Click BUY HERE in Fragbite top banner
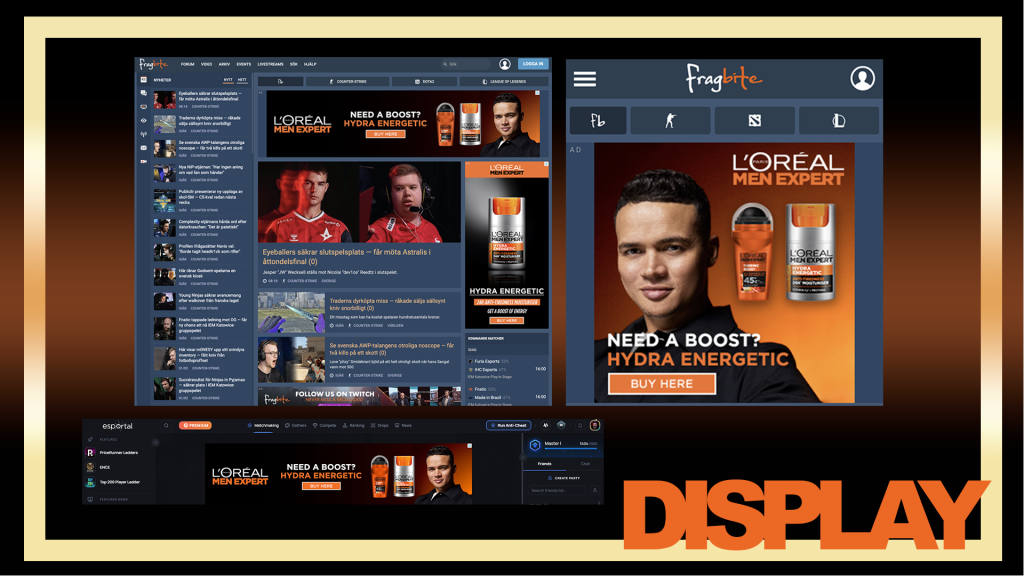 pos(385,134)
